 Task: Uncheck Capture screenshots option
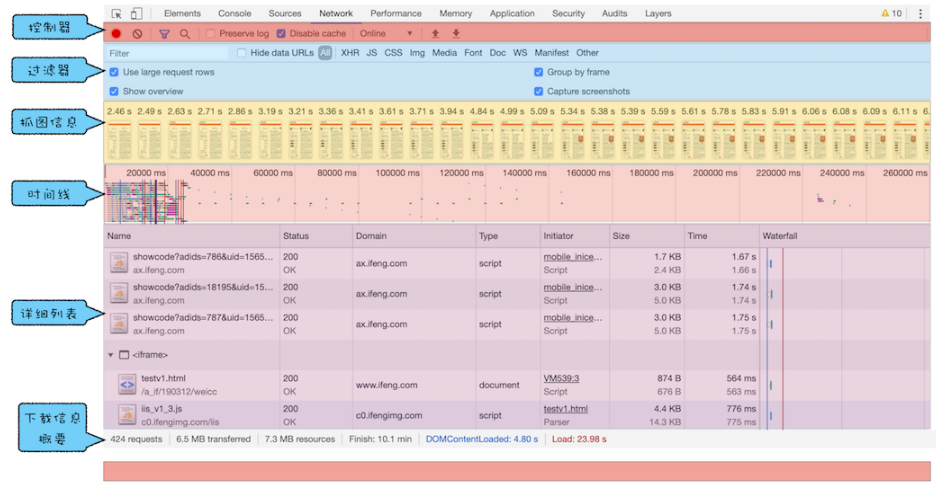coord(539,91)
